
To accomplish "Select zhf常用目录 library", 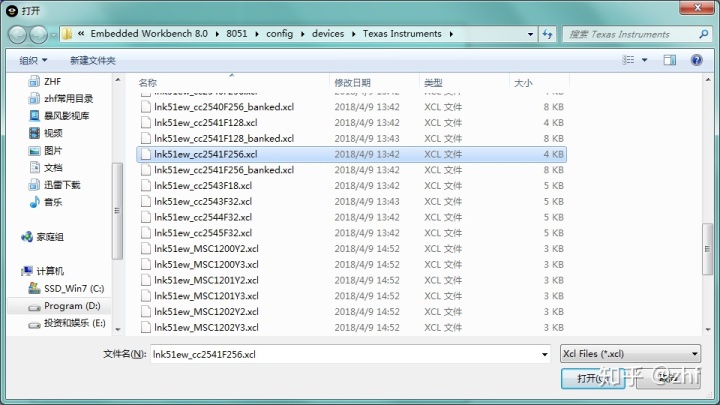I will [68, 98].
